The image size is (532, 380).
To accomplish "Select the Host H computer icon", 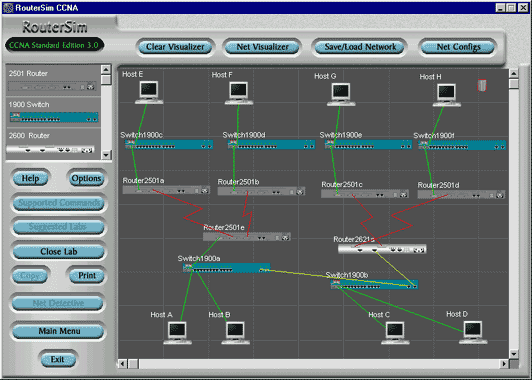I will (446, 95).
